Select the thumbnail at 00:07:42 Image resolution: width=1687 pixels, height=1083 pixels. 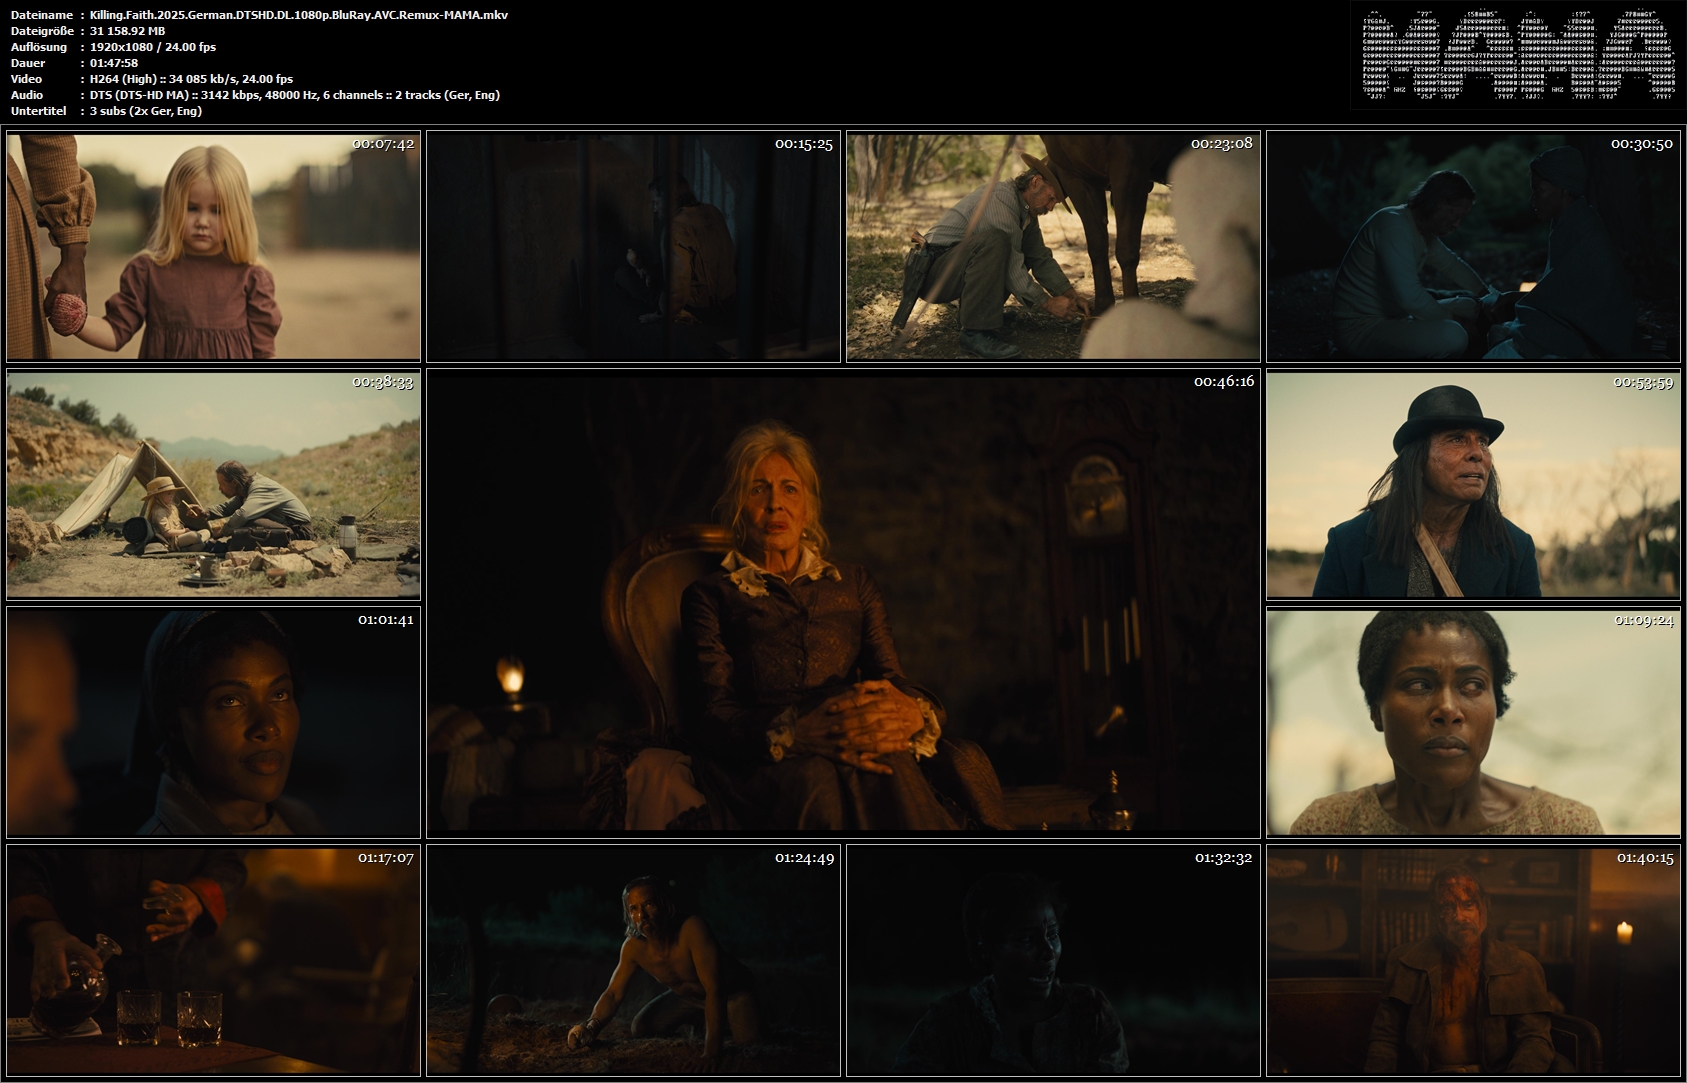coord(213,246)
